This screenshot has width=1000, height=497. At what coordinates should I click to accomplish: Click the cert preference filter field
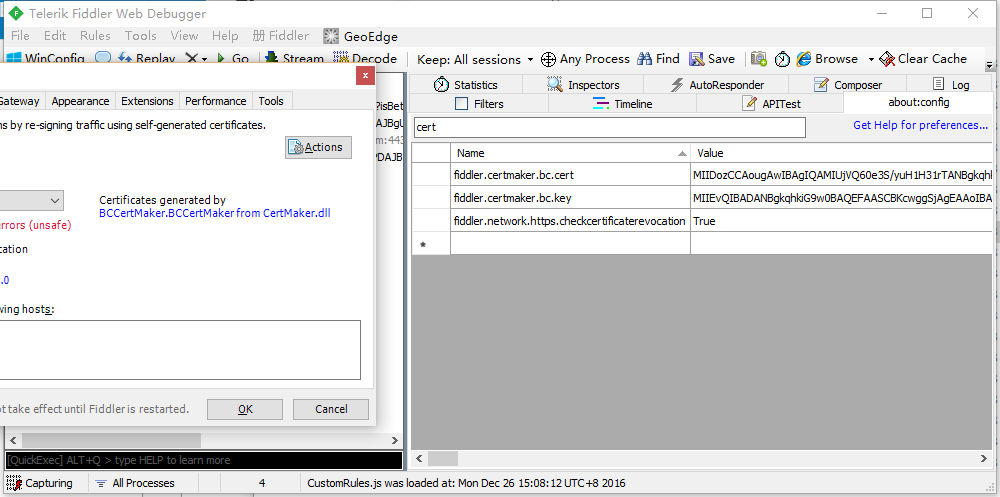click(x=610, y=127)
